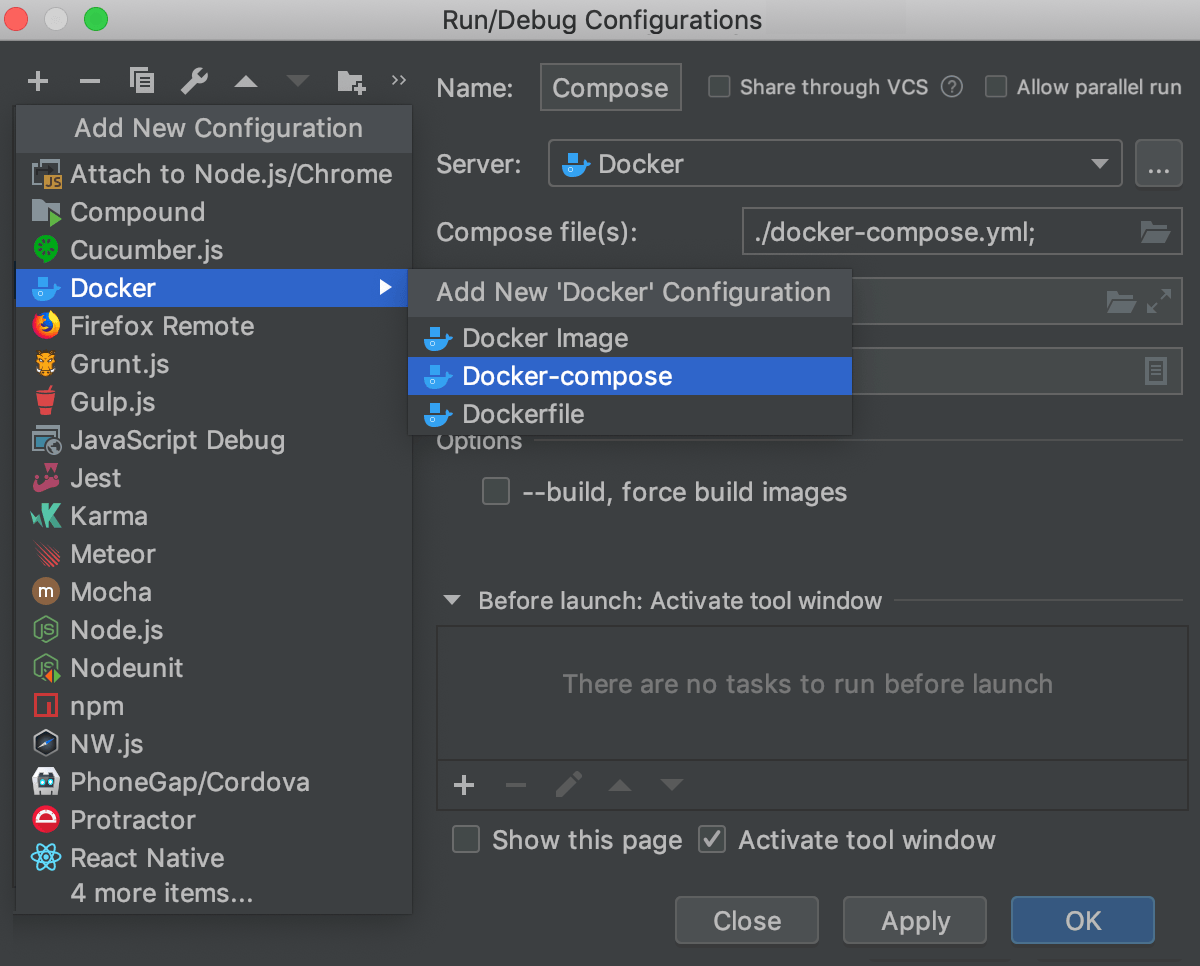Select Grunt.js configuration type
This screenshot has height=966, width=1200.
[x=213, y=364]
